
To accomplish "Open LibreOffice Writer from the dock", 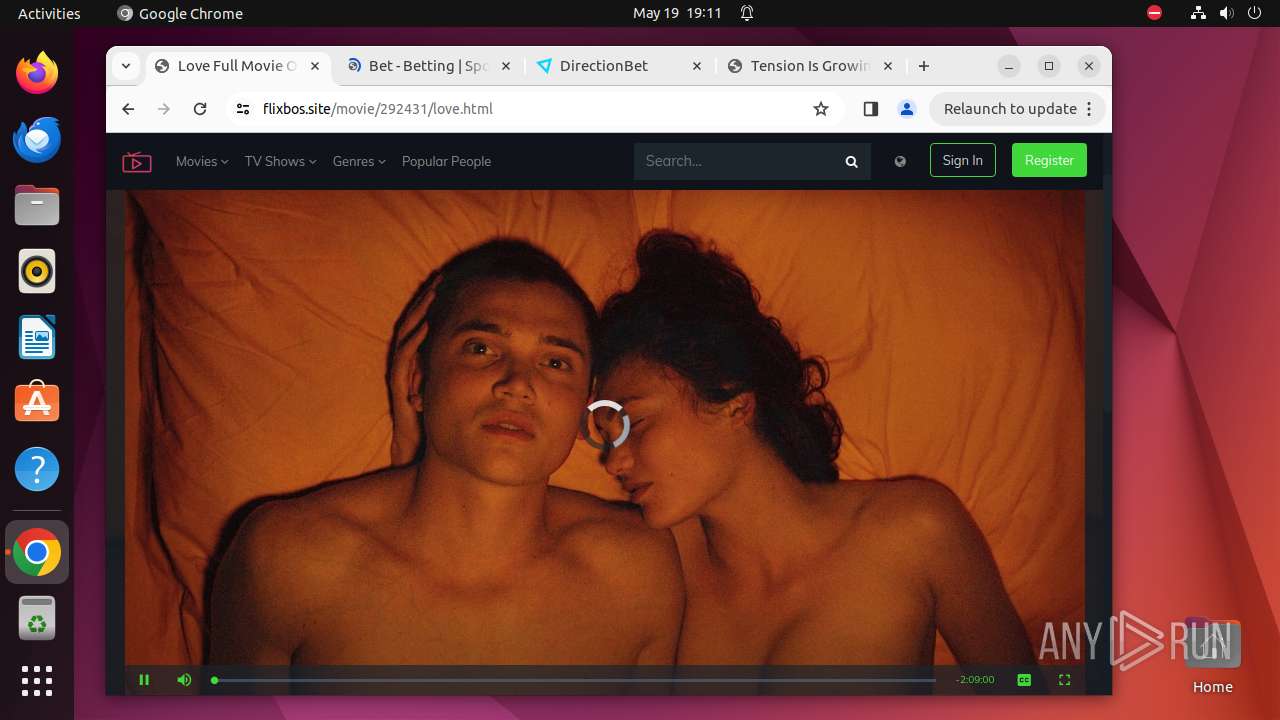I will (x=37, y=337).
